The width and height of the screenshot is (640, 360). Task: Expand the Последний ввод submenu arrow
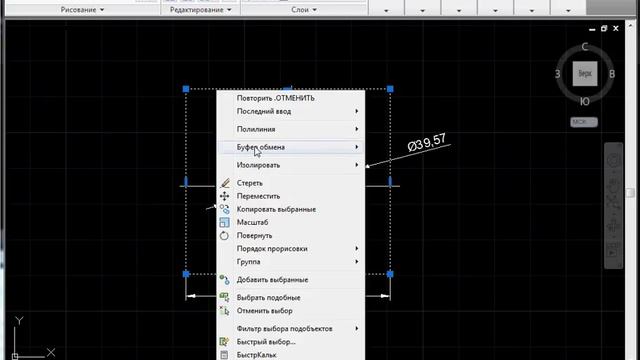tap(357, 111)
